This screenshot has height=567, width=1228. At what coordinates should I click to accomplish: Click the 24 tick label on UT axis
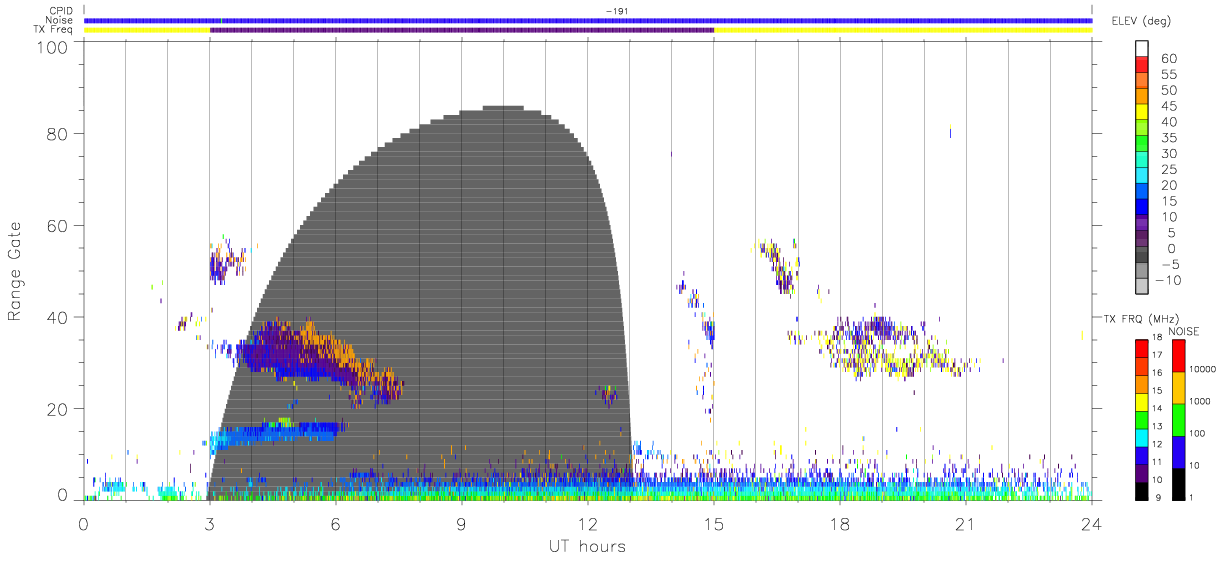[1092, 523]
